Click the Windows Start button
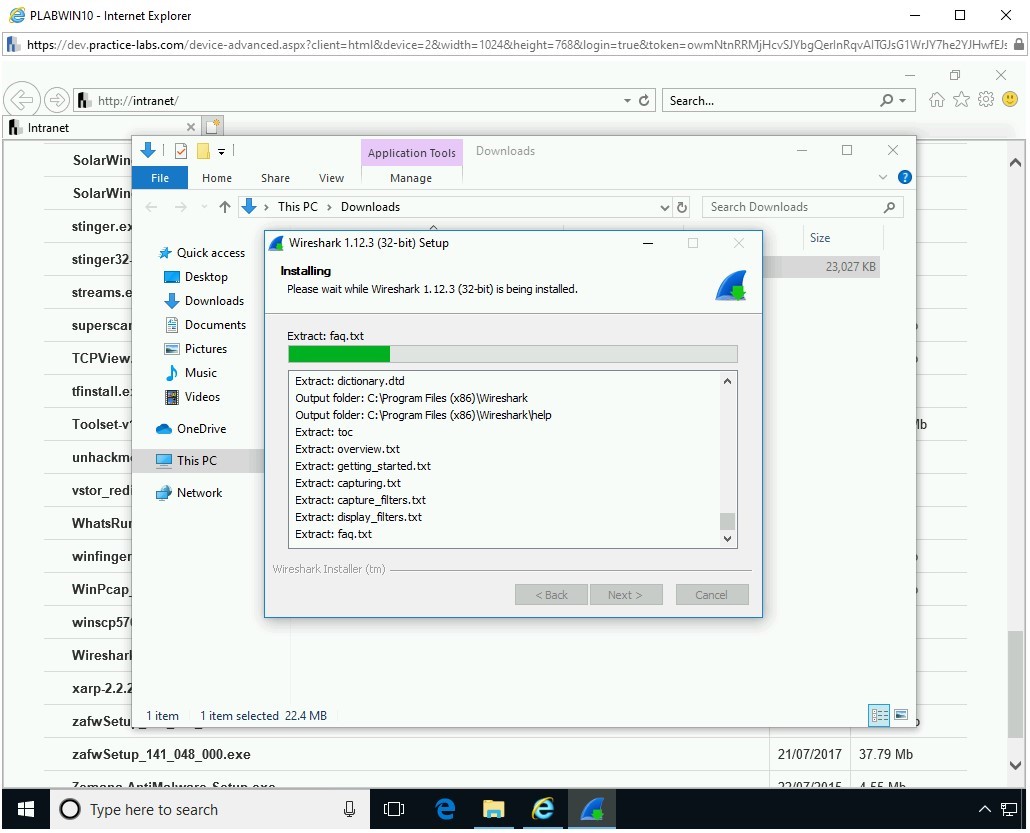This screenshot has height=833, width=1030. [x=26, y=809]
